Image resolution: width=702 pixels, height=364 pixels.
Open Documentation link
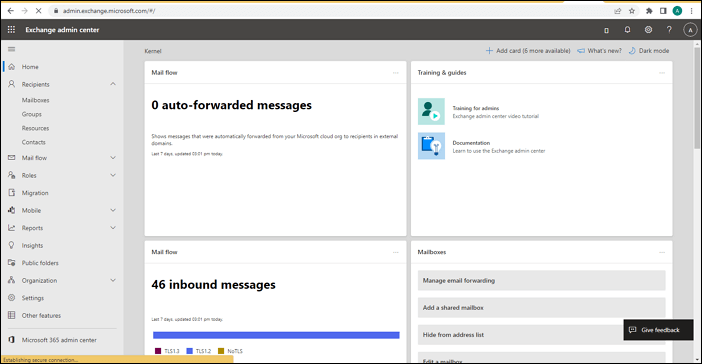coord(471,143)
